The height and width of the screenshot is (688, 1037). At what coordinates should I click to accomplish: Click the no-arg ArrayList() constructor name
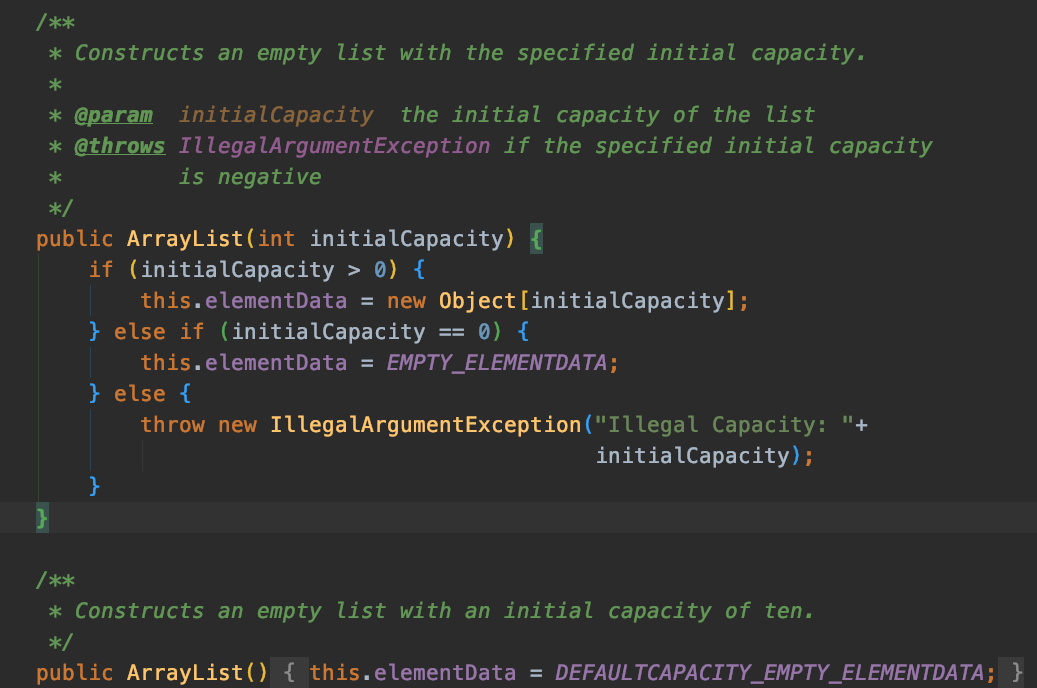(x=185, y=673)
